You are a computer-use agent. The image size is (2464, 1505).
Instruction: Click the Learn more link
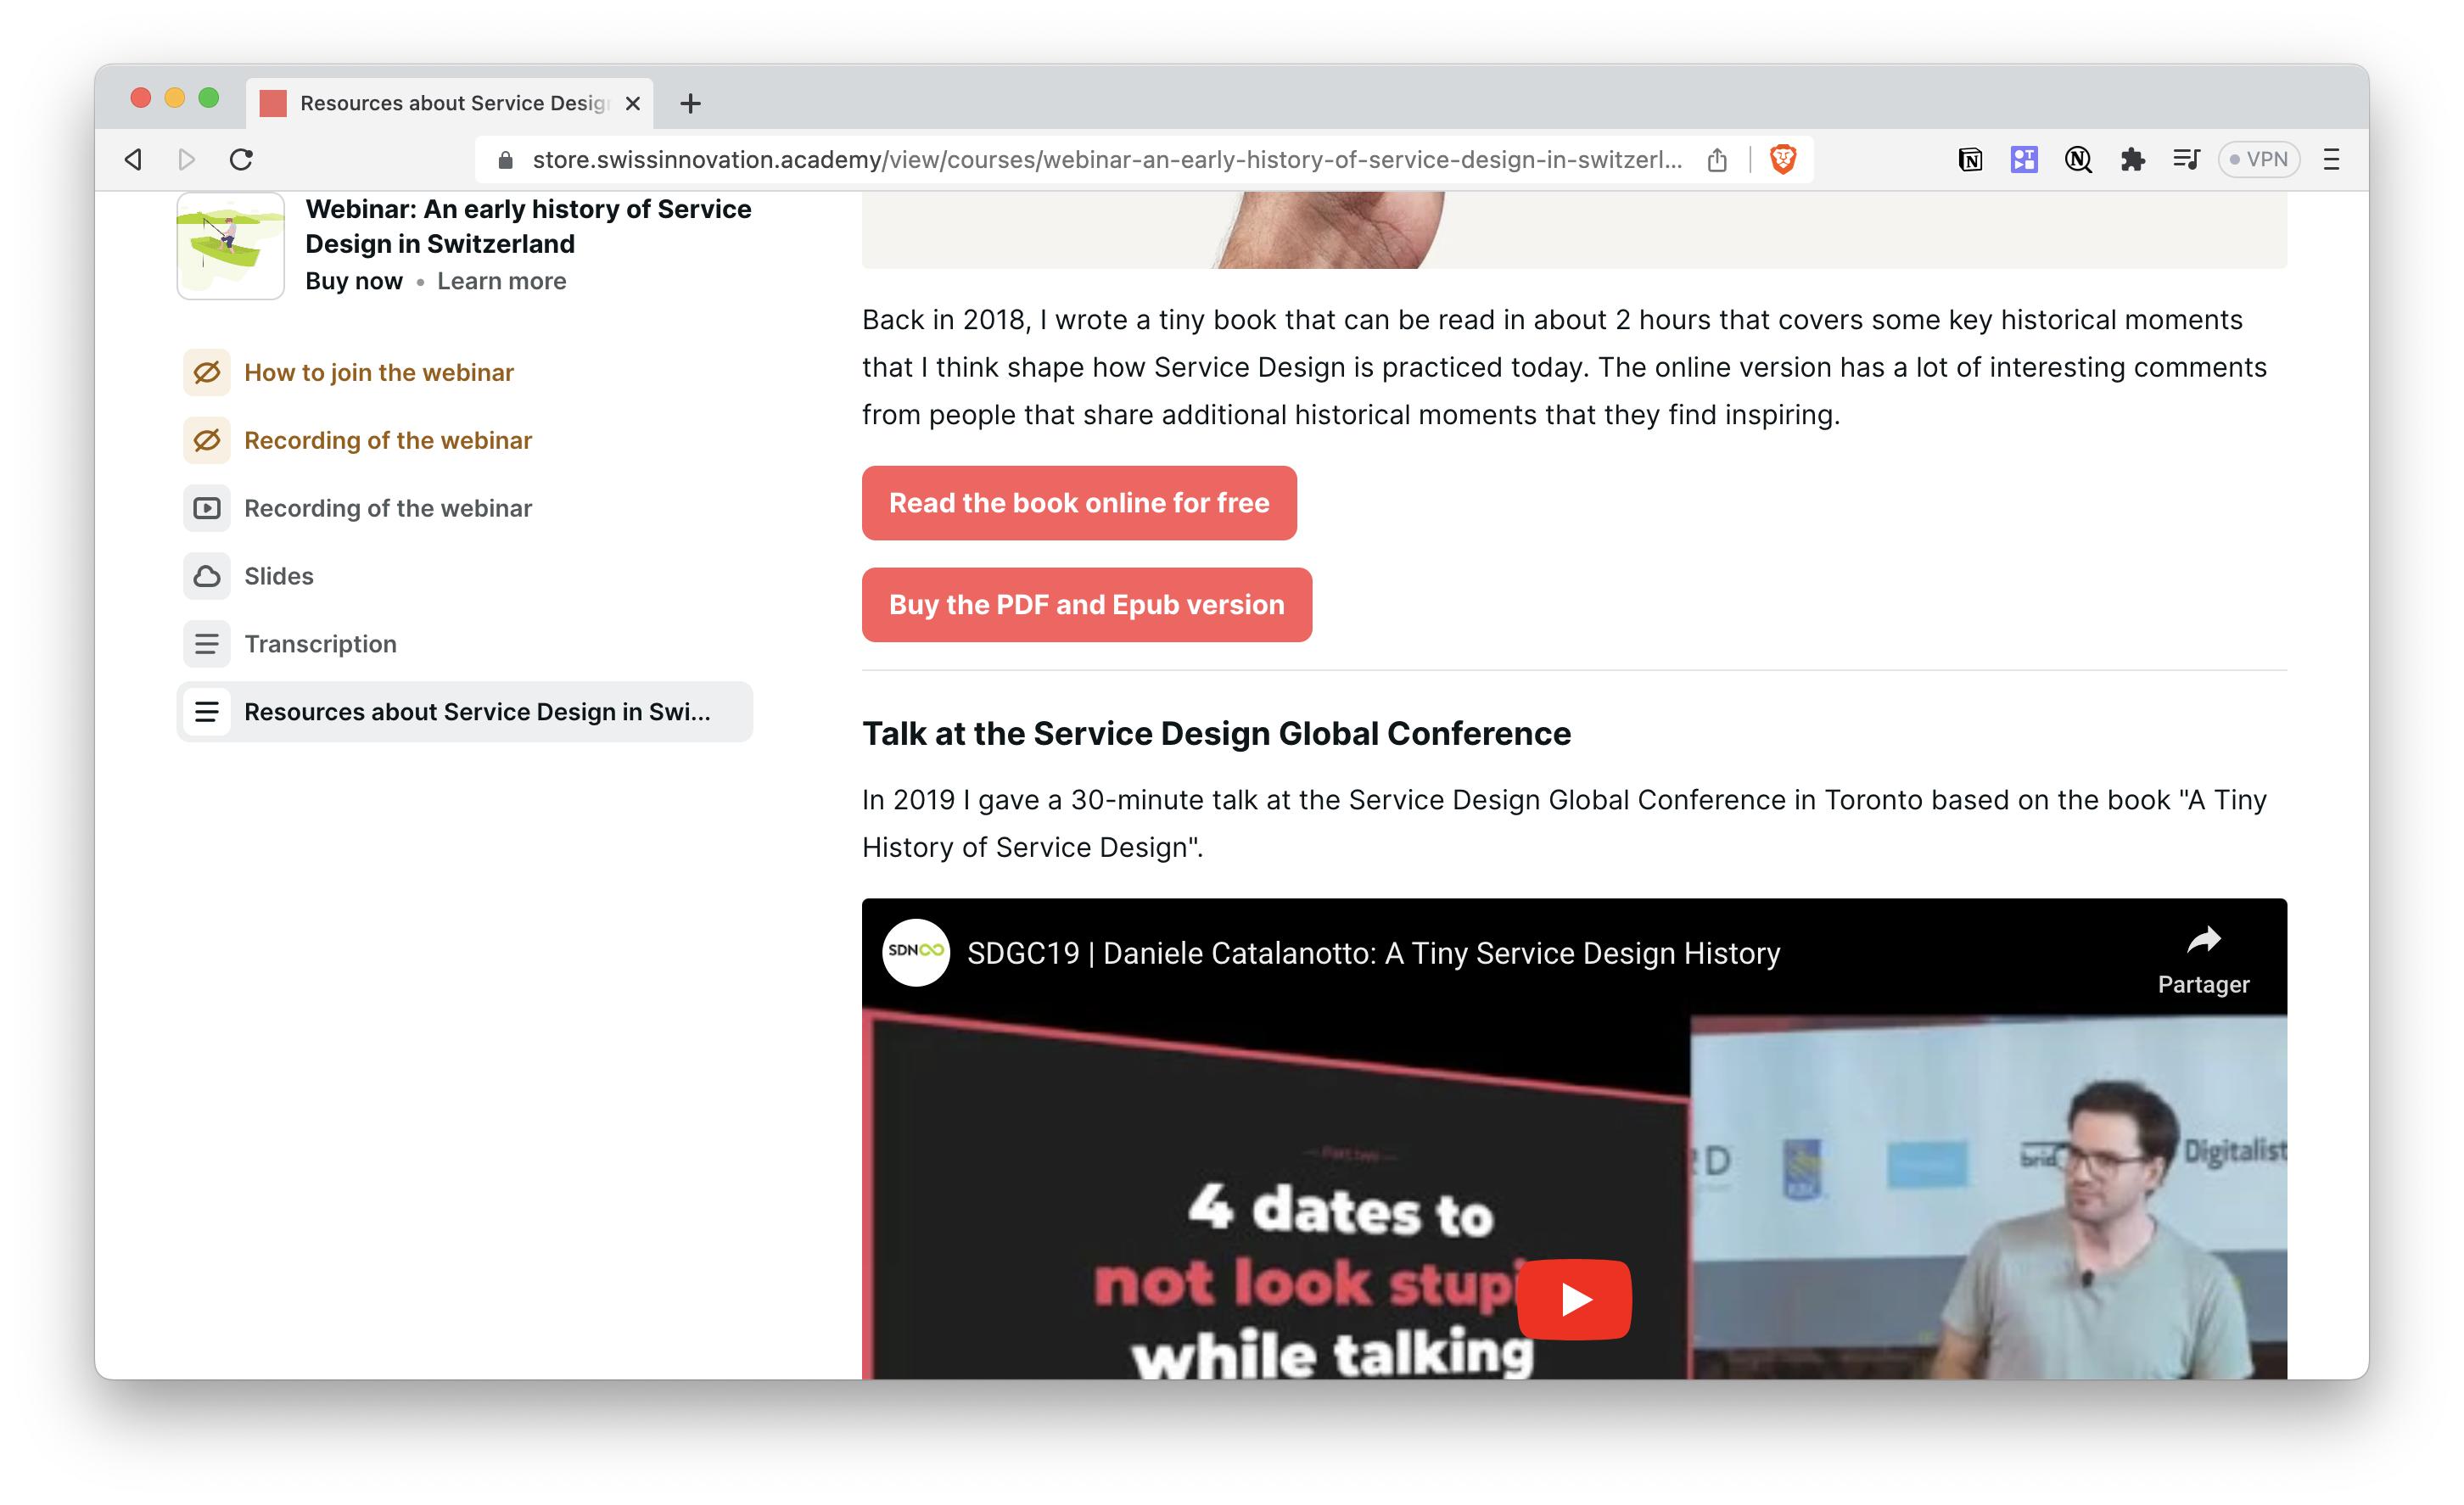pos(501,281)
